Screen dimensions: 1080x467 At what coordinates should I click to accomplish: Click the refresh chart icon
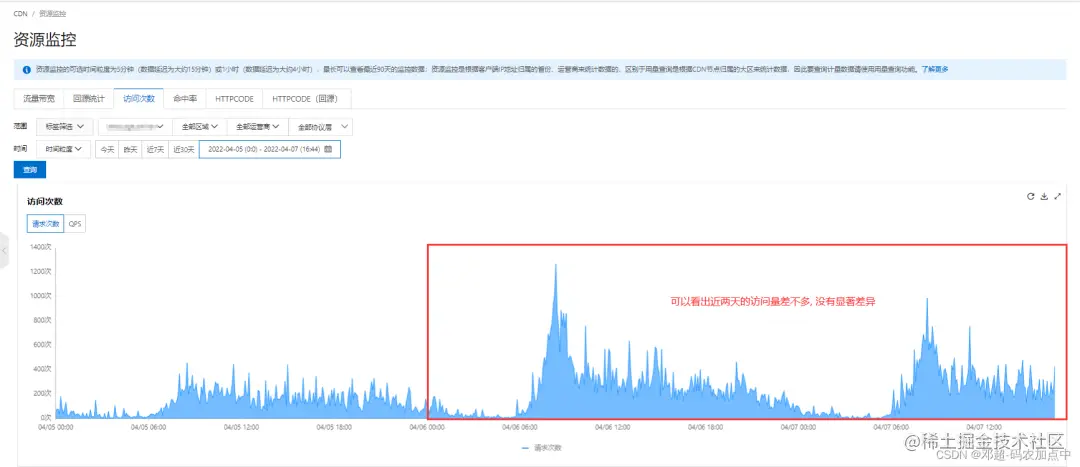coord(1030,196)
